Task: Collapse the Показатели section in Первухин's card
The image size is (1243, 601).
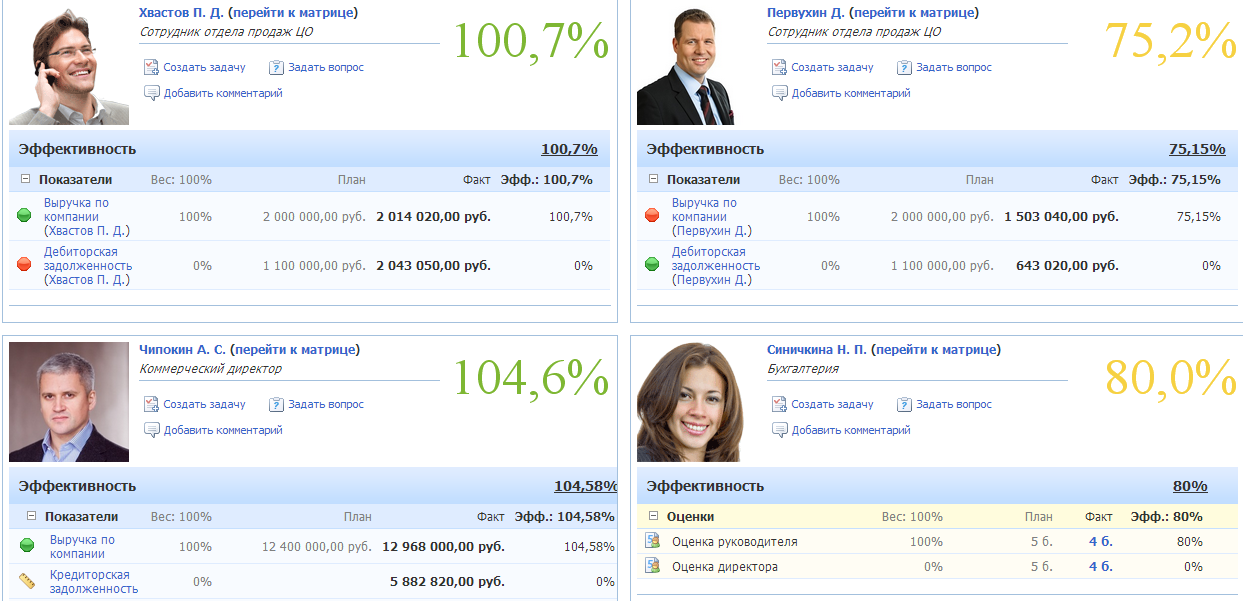Action: tap(653, 180)
